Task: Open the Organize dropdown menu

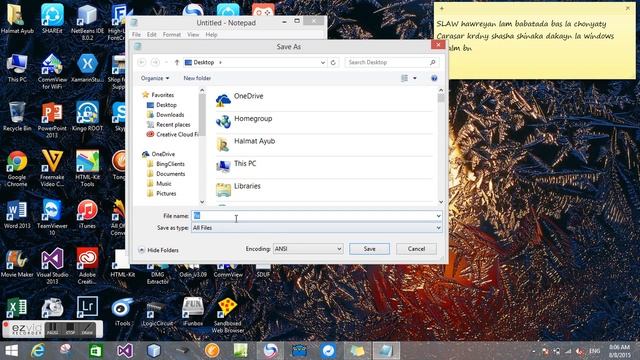Action: tap(155, 78)
